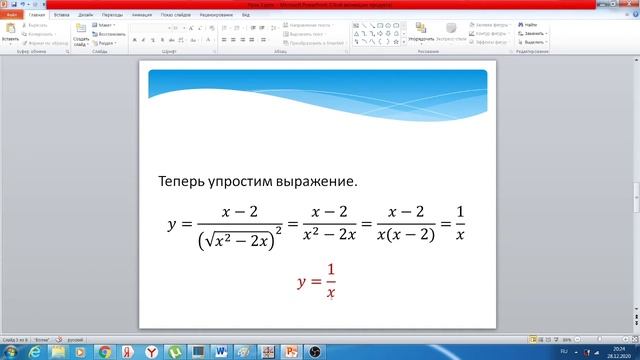Open the Выровнять текст dropdown

coord(305,34)
